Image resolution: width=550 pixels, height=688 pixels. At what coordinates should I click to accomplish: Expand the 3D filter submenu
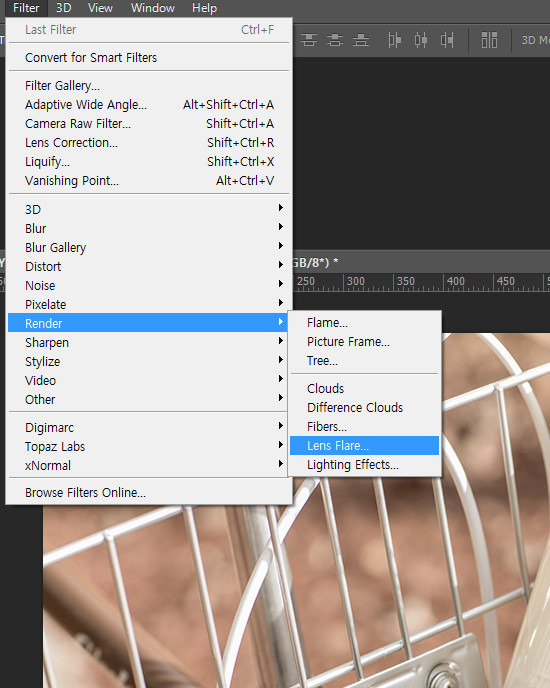150,209
